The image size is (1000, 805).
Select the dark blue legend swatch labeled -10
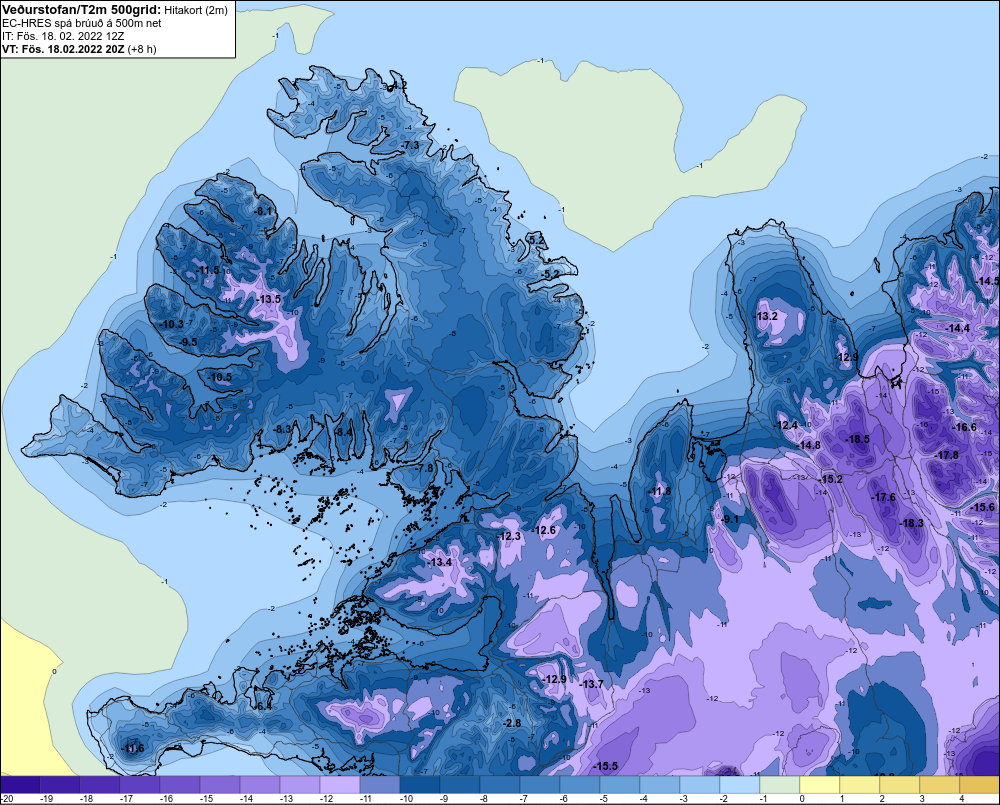coord(420,785)
